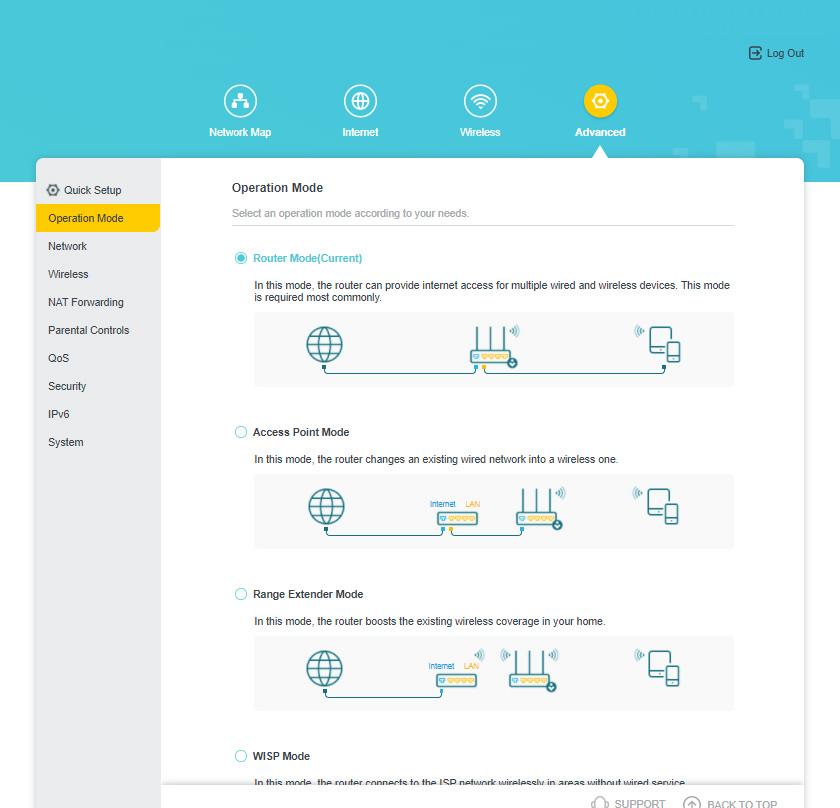Viewport: 840px width, 808px height.
Task: Expand the System sidebar section
Action: click(66, 442)
